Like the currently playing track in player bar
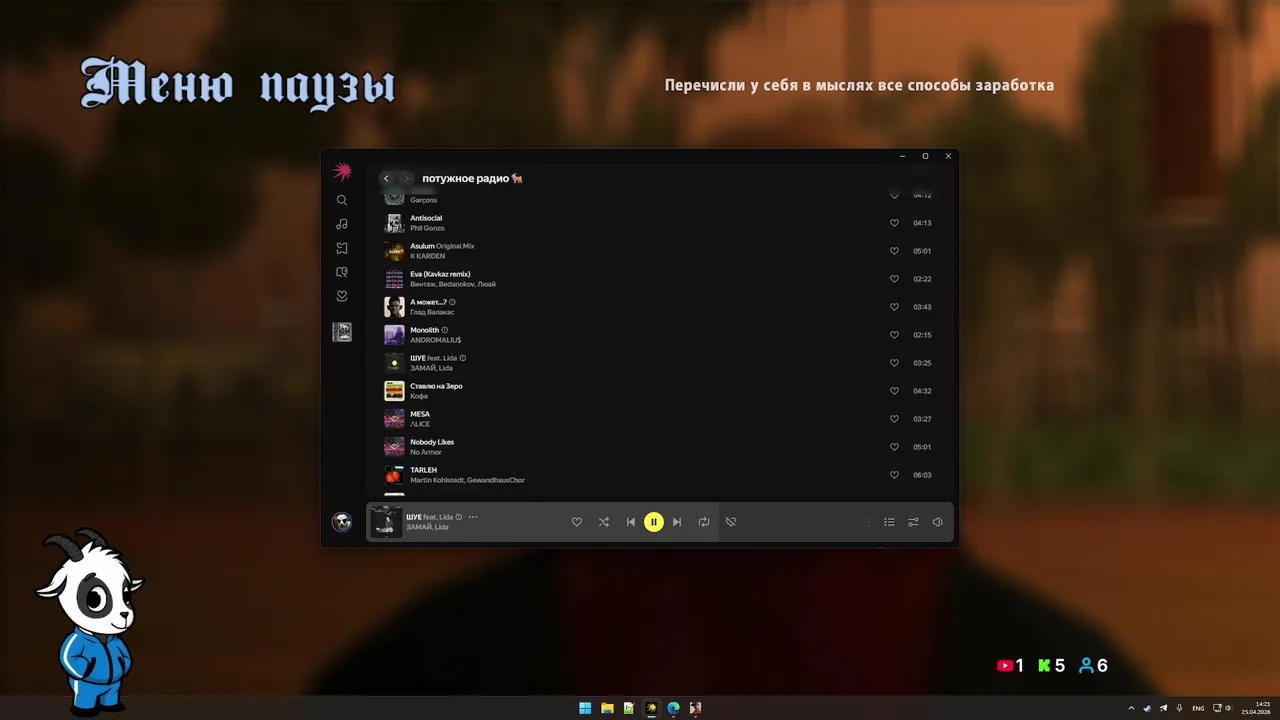Image resolution: width=1280 pixels, height=720 pixels. [x=577, y=522]
